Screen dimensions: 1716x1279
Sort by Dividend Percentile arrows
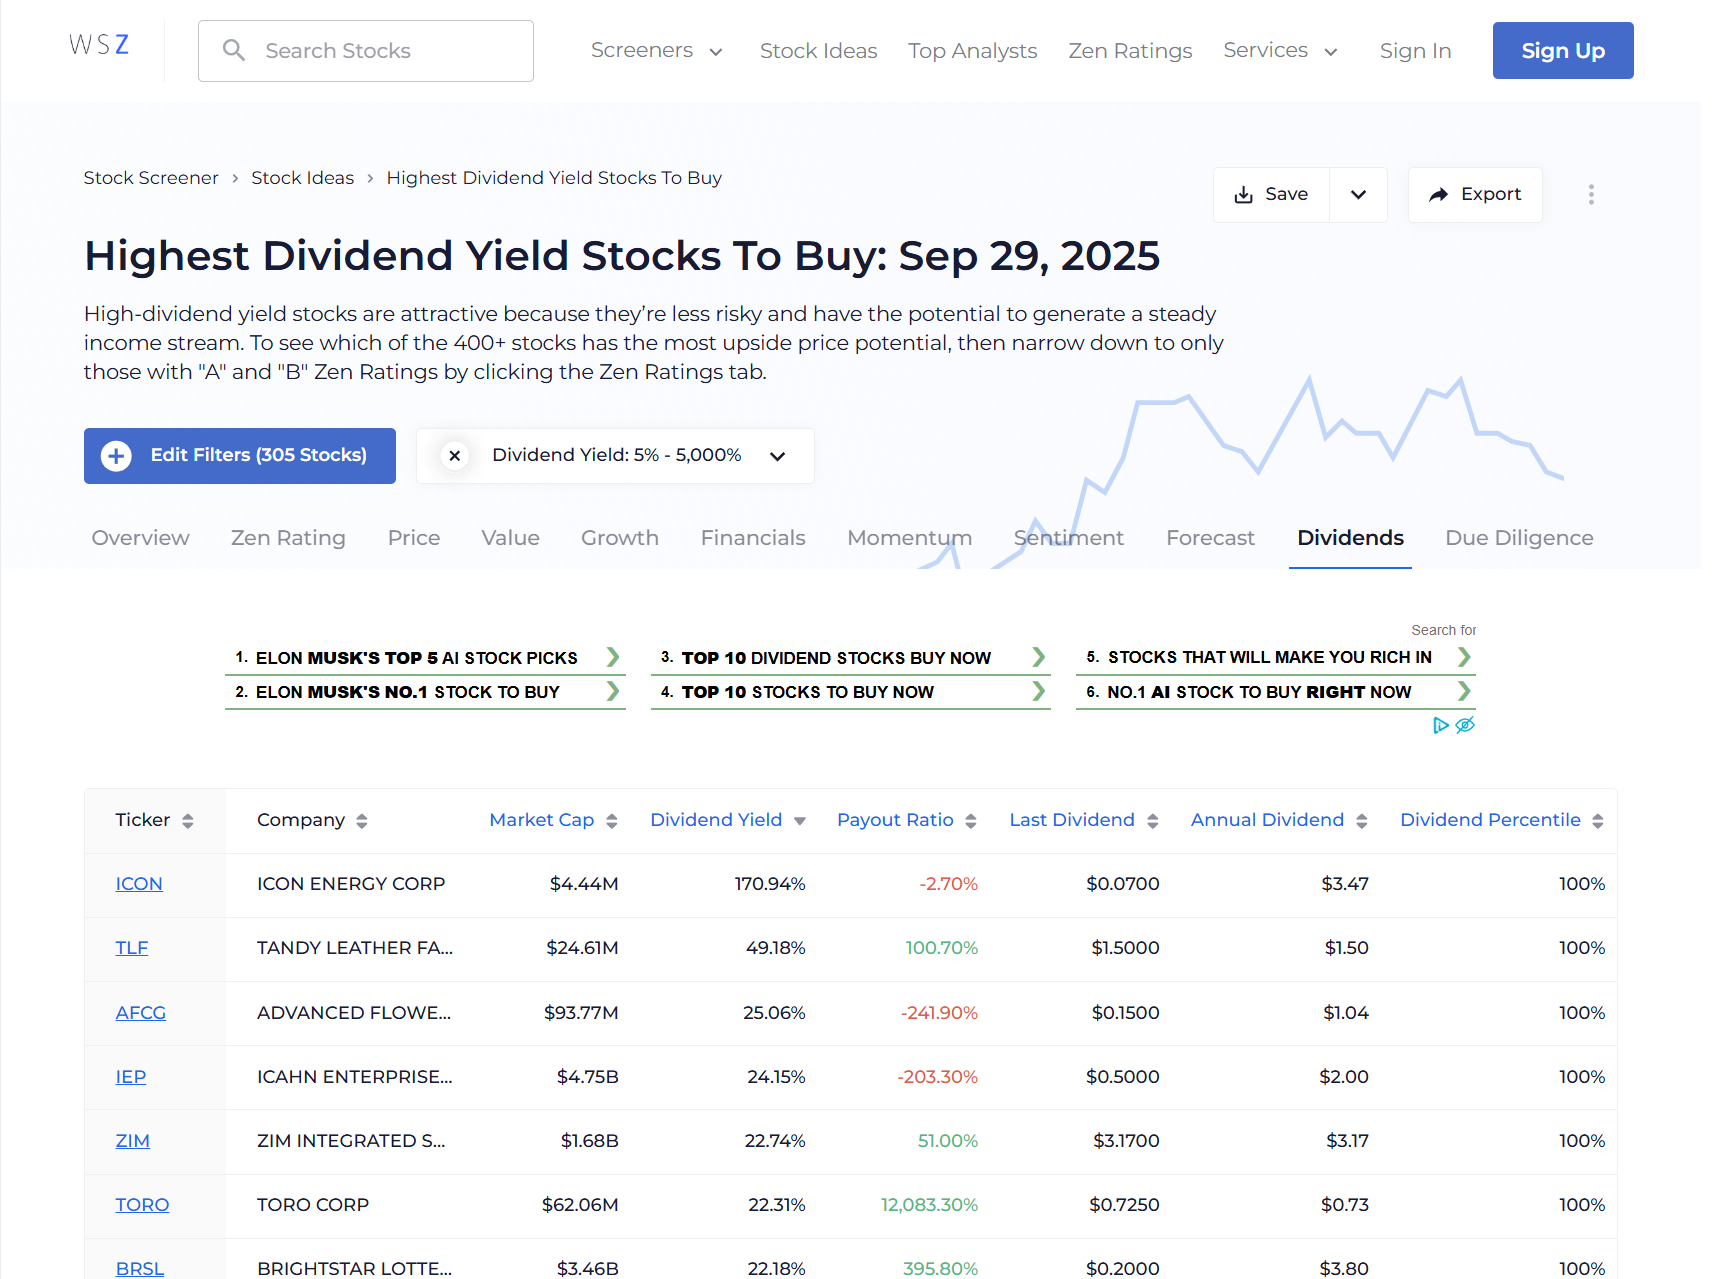pos(1598,821)
